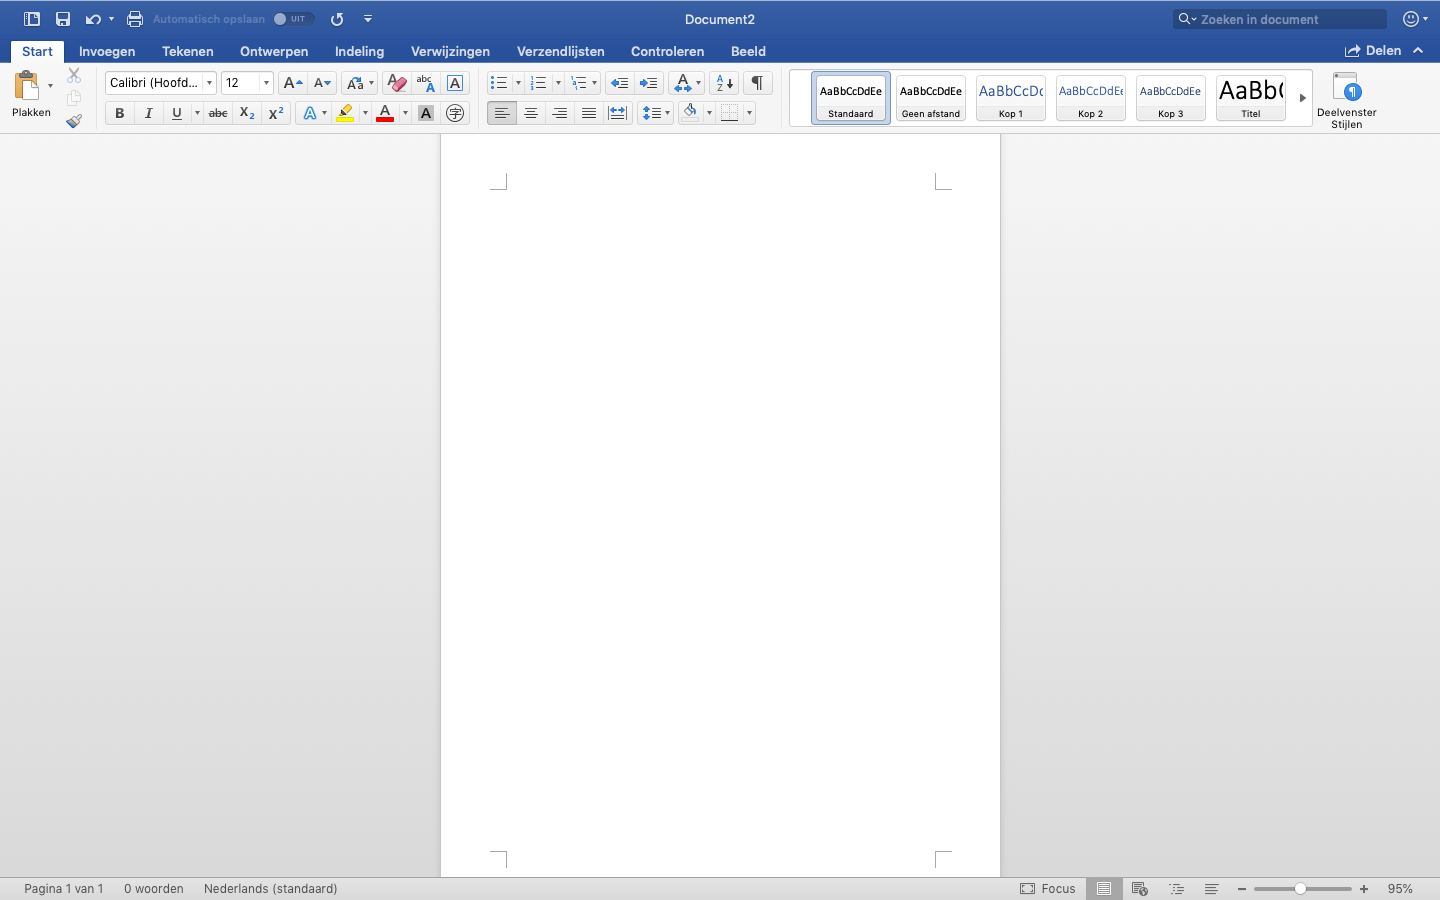
Task: Click the Clear Formatting eraser icon
Action: (x=396, y=83)
